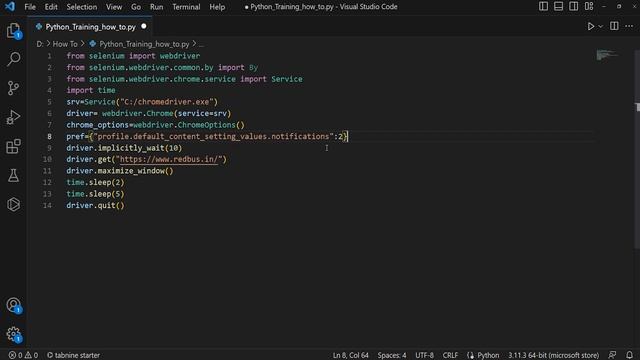Click on "time.sleep(5)" line
Screen dimensions: 640x360
point(96,194)
